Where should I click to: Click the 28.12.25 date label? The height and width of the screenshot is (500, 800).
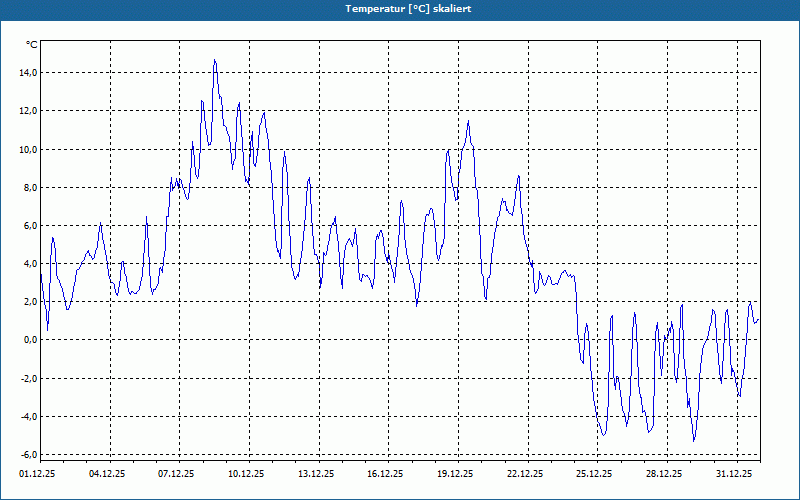[x=664, y=474]
